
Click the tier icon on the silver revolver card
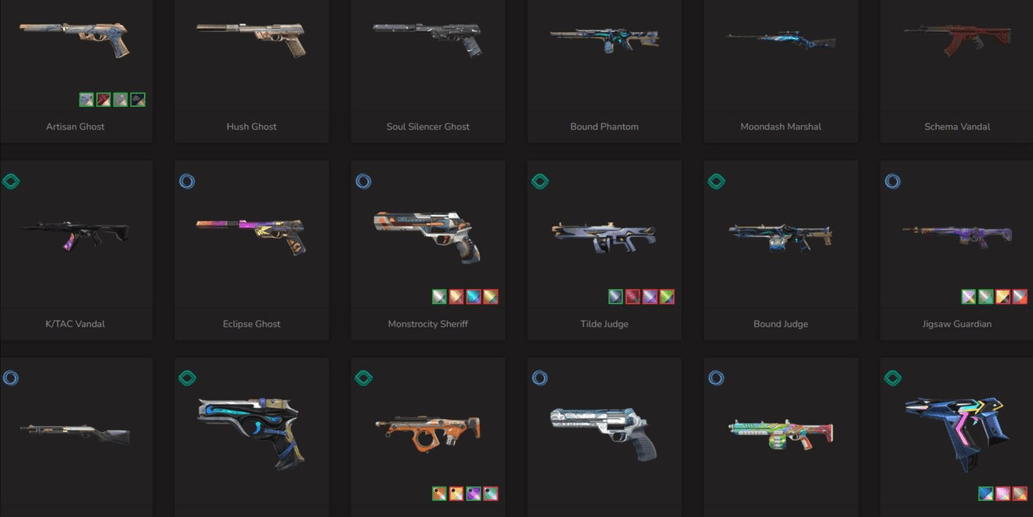pyautogui.click(x=540, y=378)
